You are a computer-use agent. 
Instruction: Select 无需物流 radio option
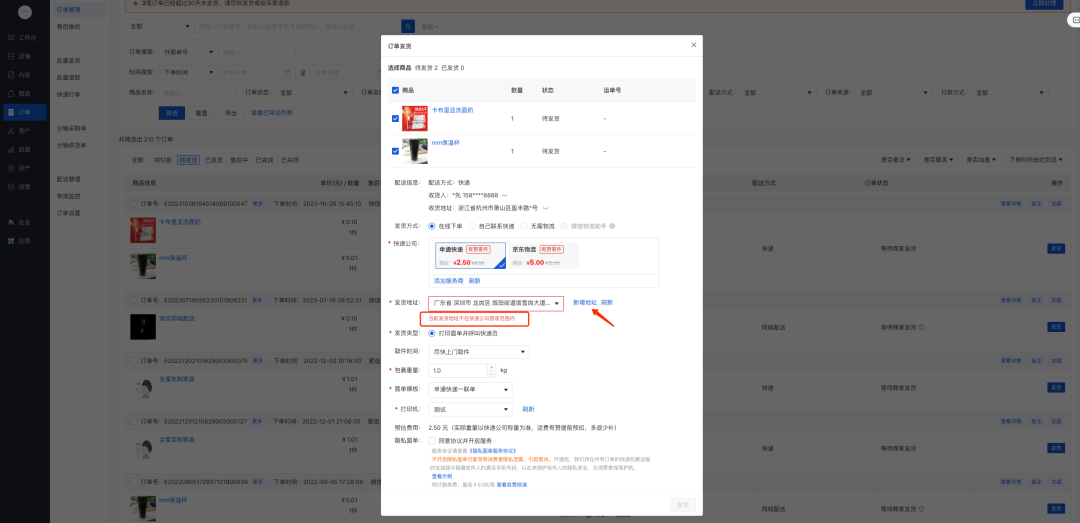pyautogui.click(x=524, y=226)
